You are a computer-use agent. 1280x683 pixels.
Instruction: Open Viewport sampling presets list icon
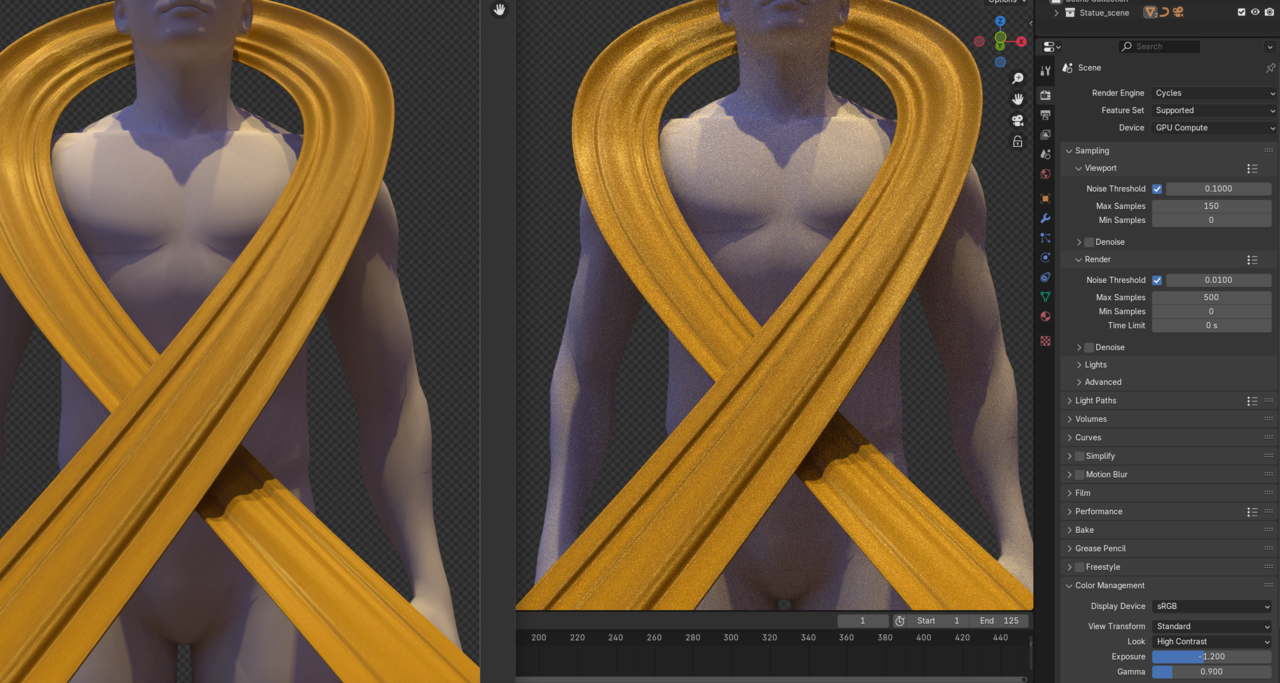[x=1252, y=169]
